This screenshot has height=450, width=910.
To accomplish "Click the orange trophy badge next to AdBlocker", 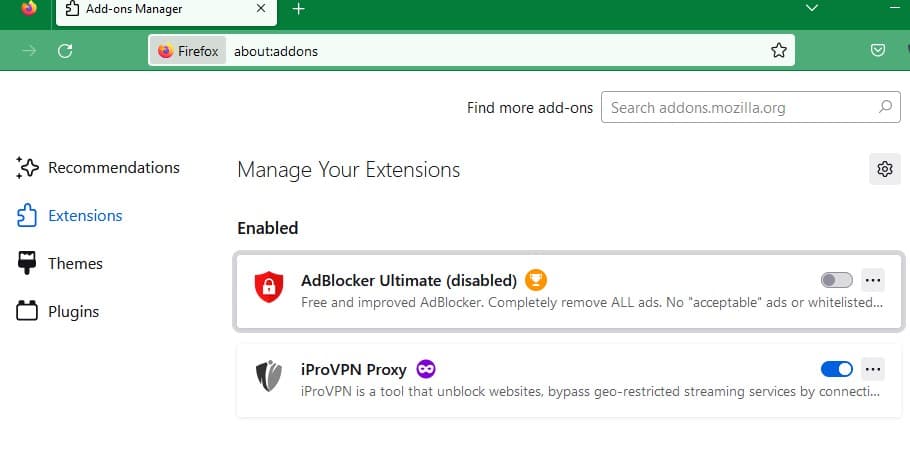I will 536,280.
